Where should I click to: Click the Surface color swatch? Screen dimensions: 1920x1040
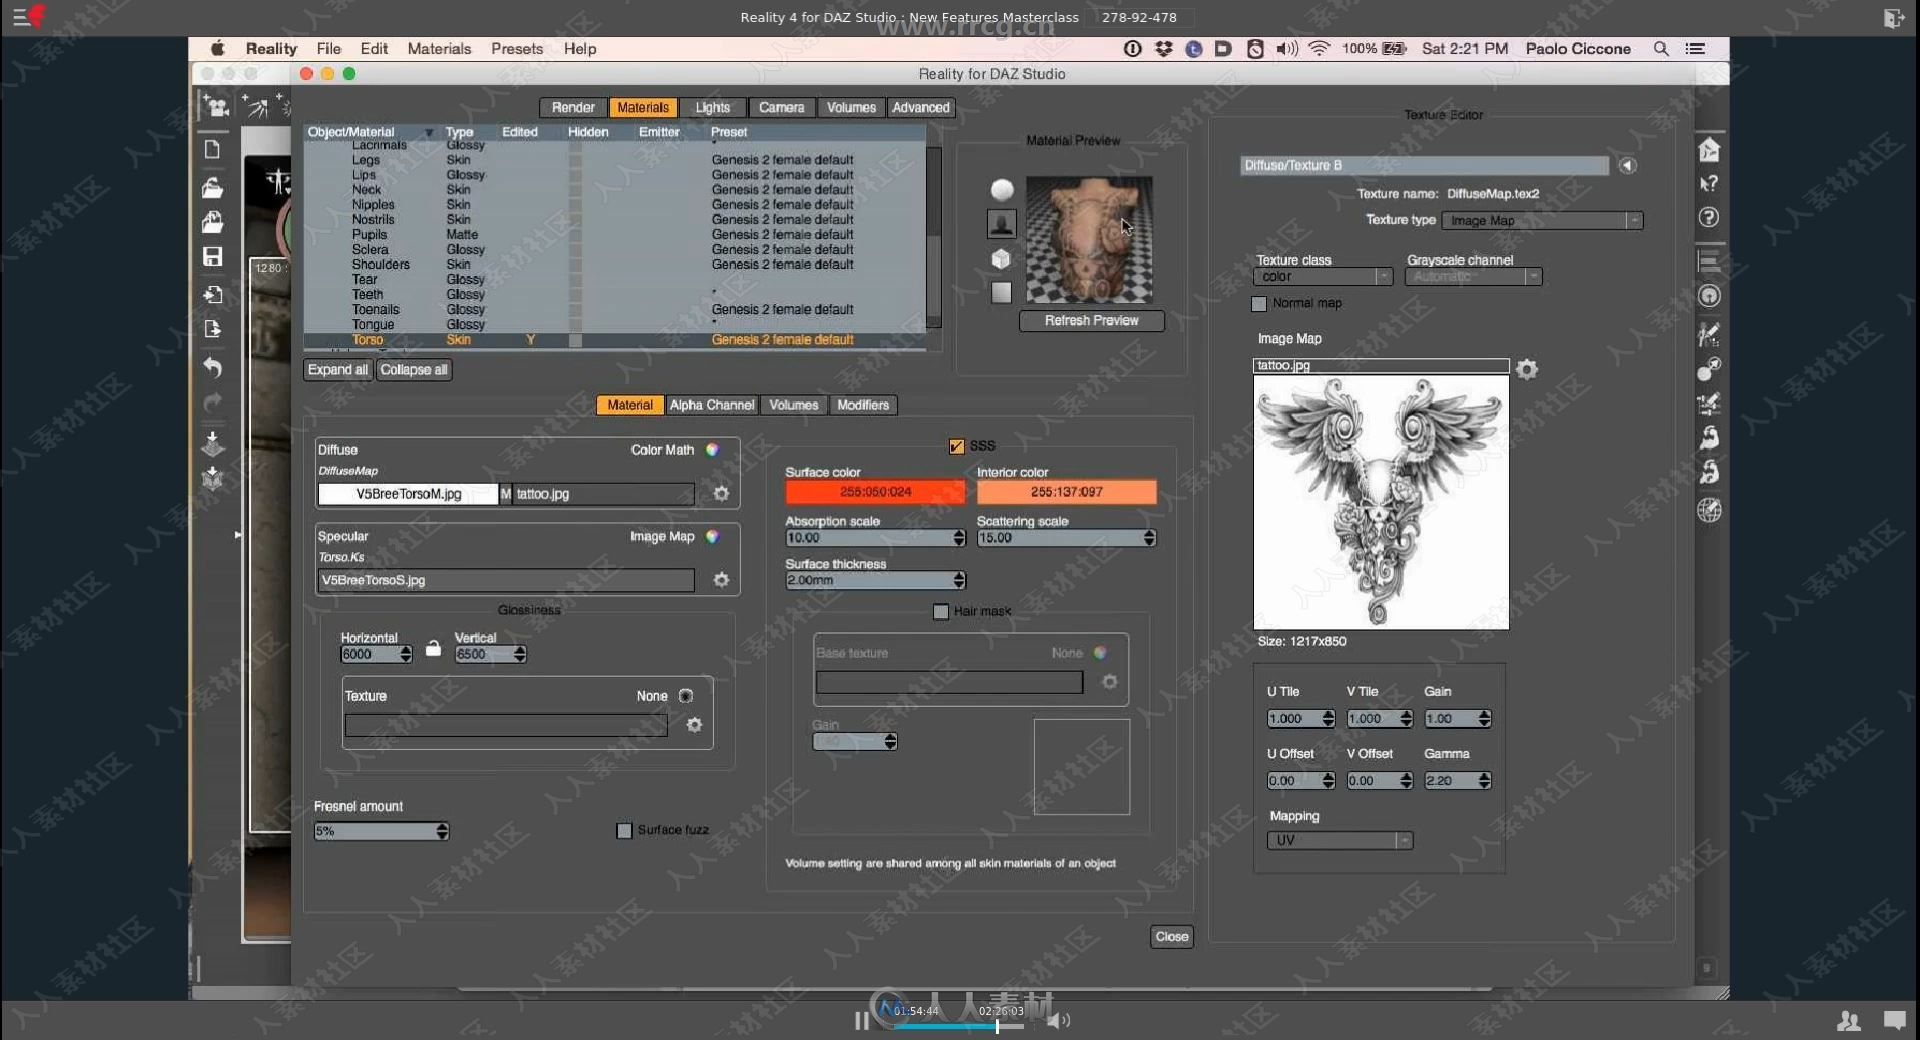[x=875, y=492]
